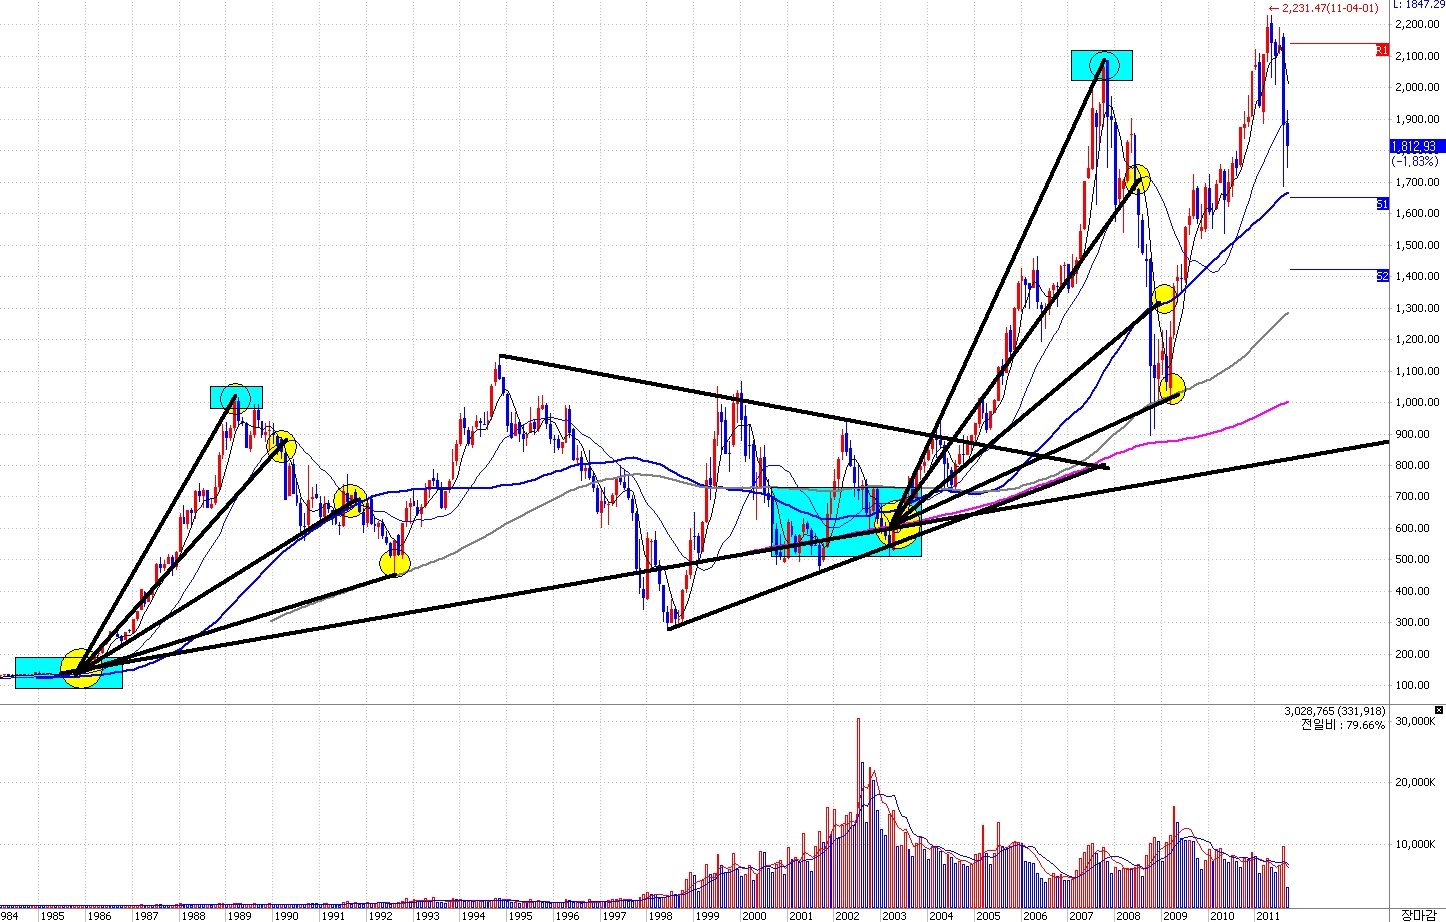The image size is (1446, 922).
Task: Click the blue S2 support level marker
Action: (1382, 275)
